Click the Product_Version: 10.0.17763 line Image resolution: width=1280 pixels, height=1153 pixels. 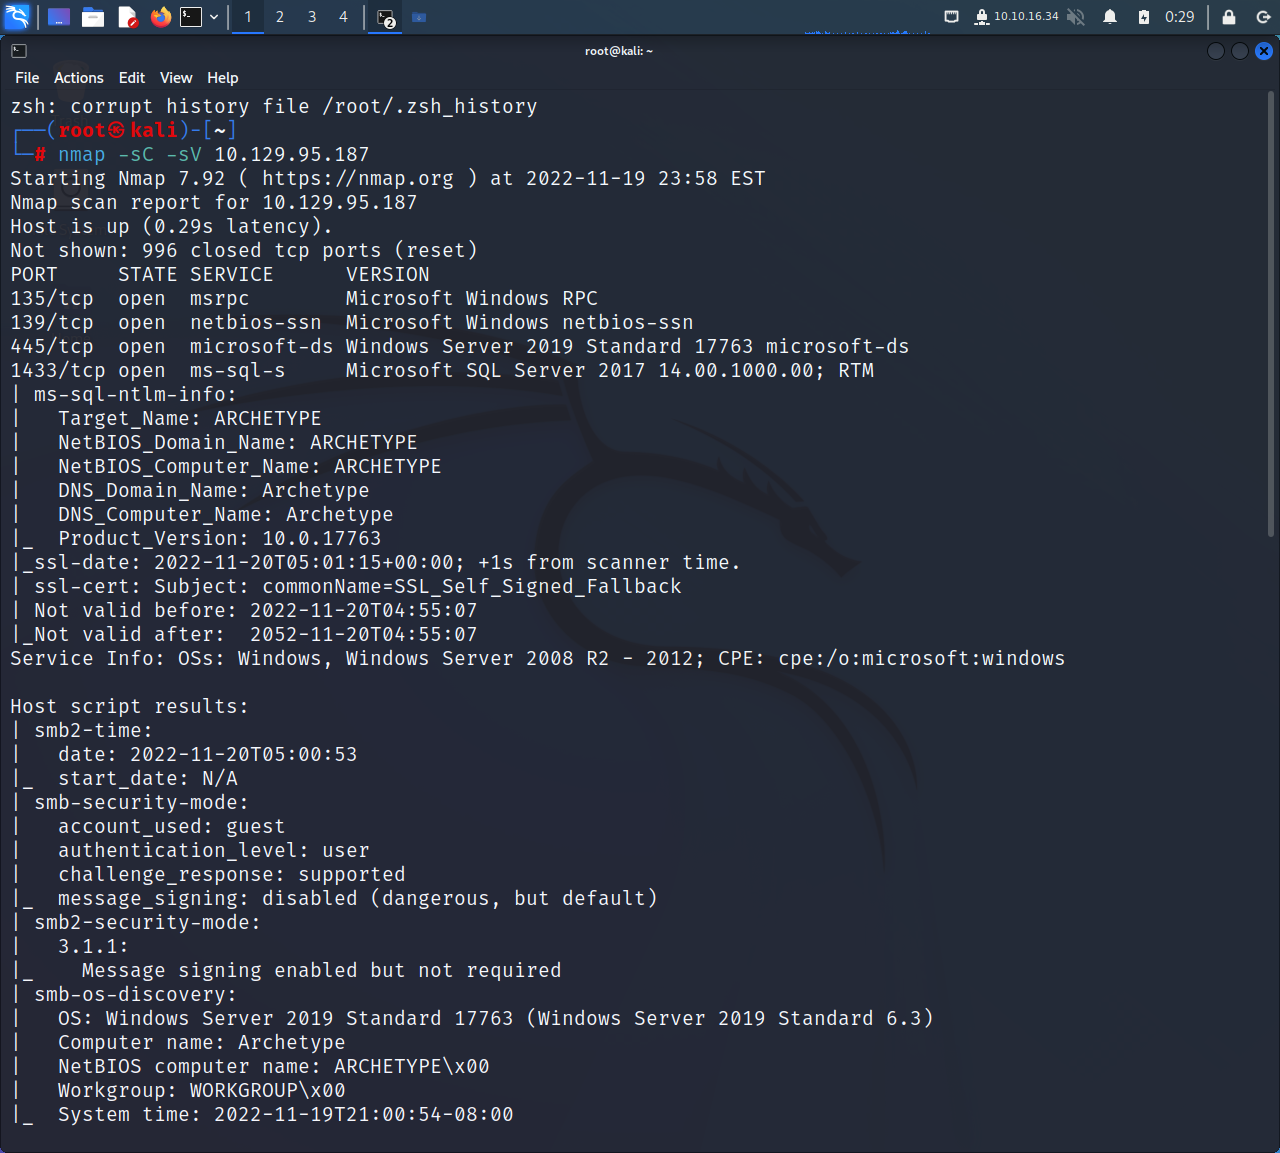click(x=220, y=538)
